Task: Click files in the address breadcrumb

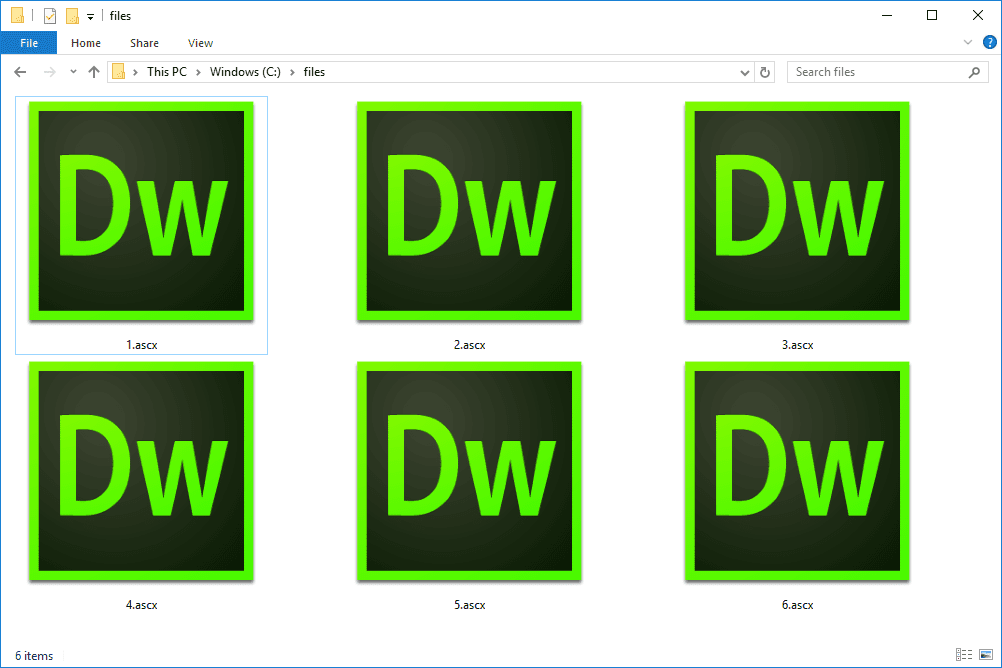Action: [x=314, y=72]
